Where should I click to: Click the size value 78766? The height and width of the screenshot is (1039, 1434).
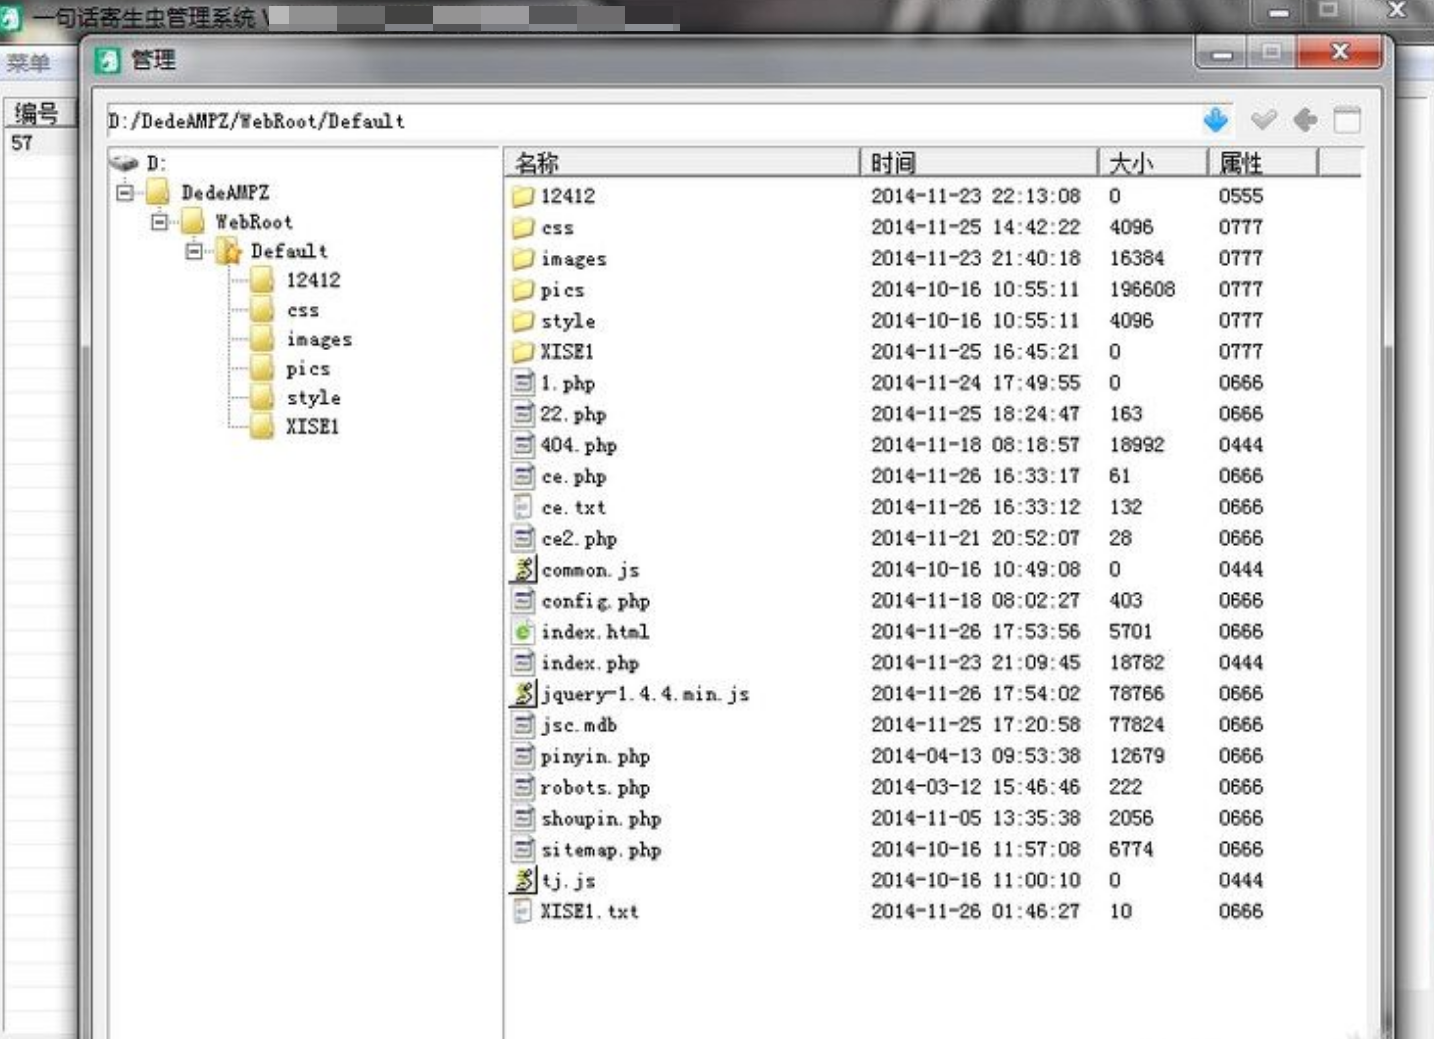click(x=1136, y=693)
